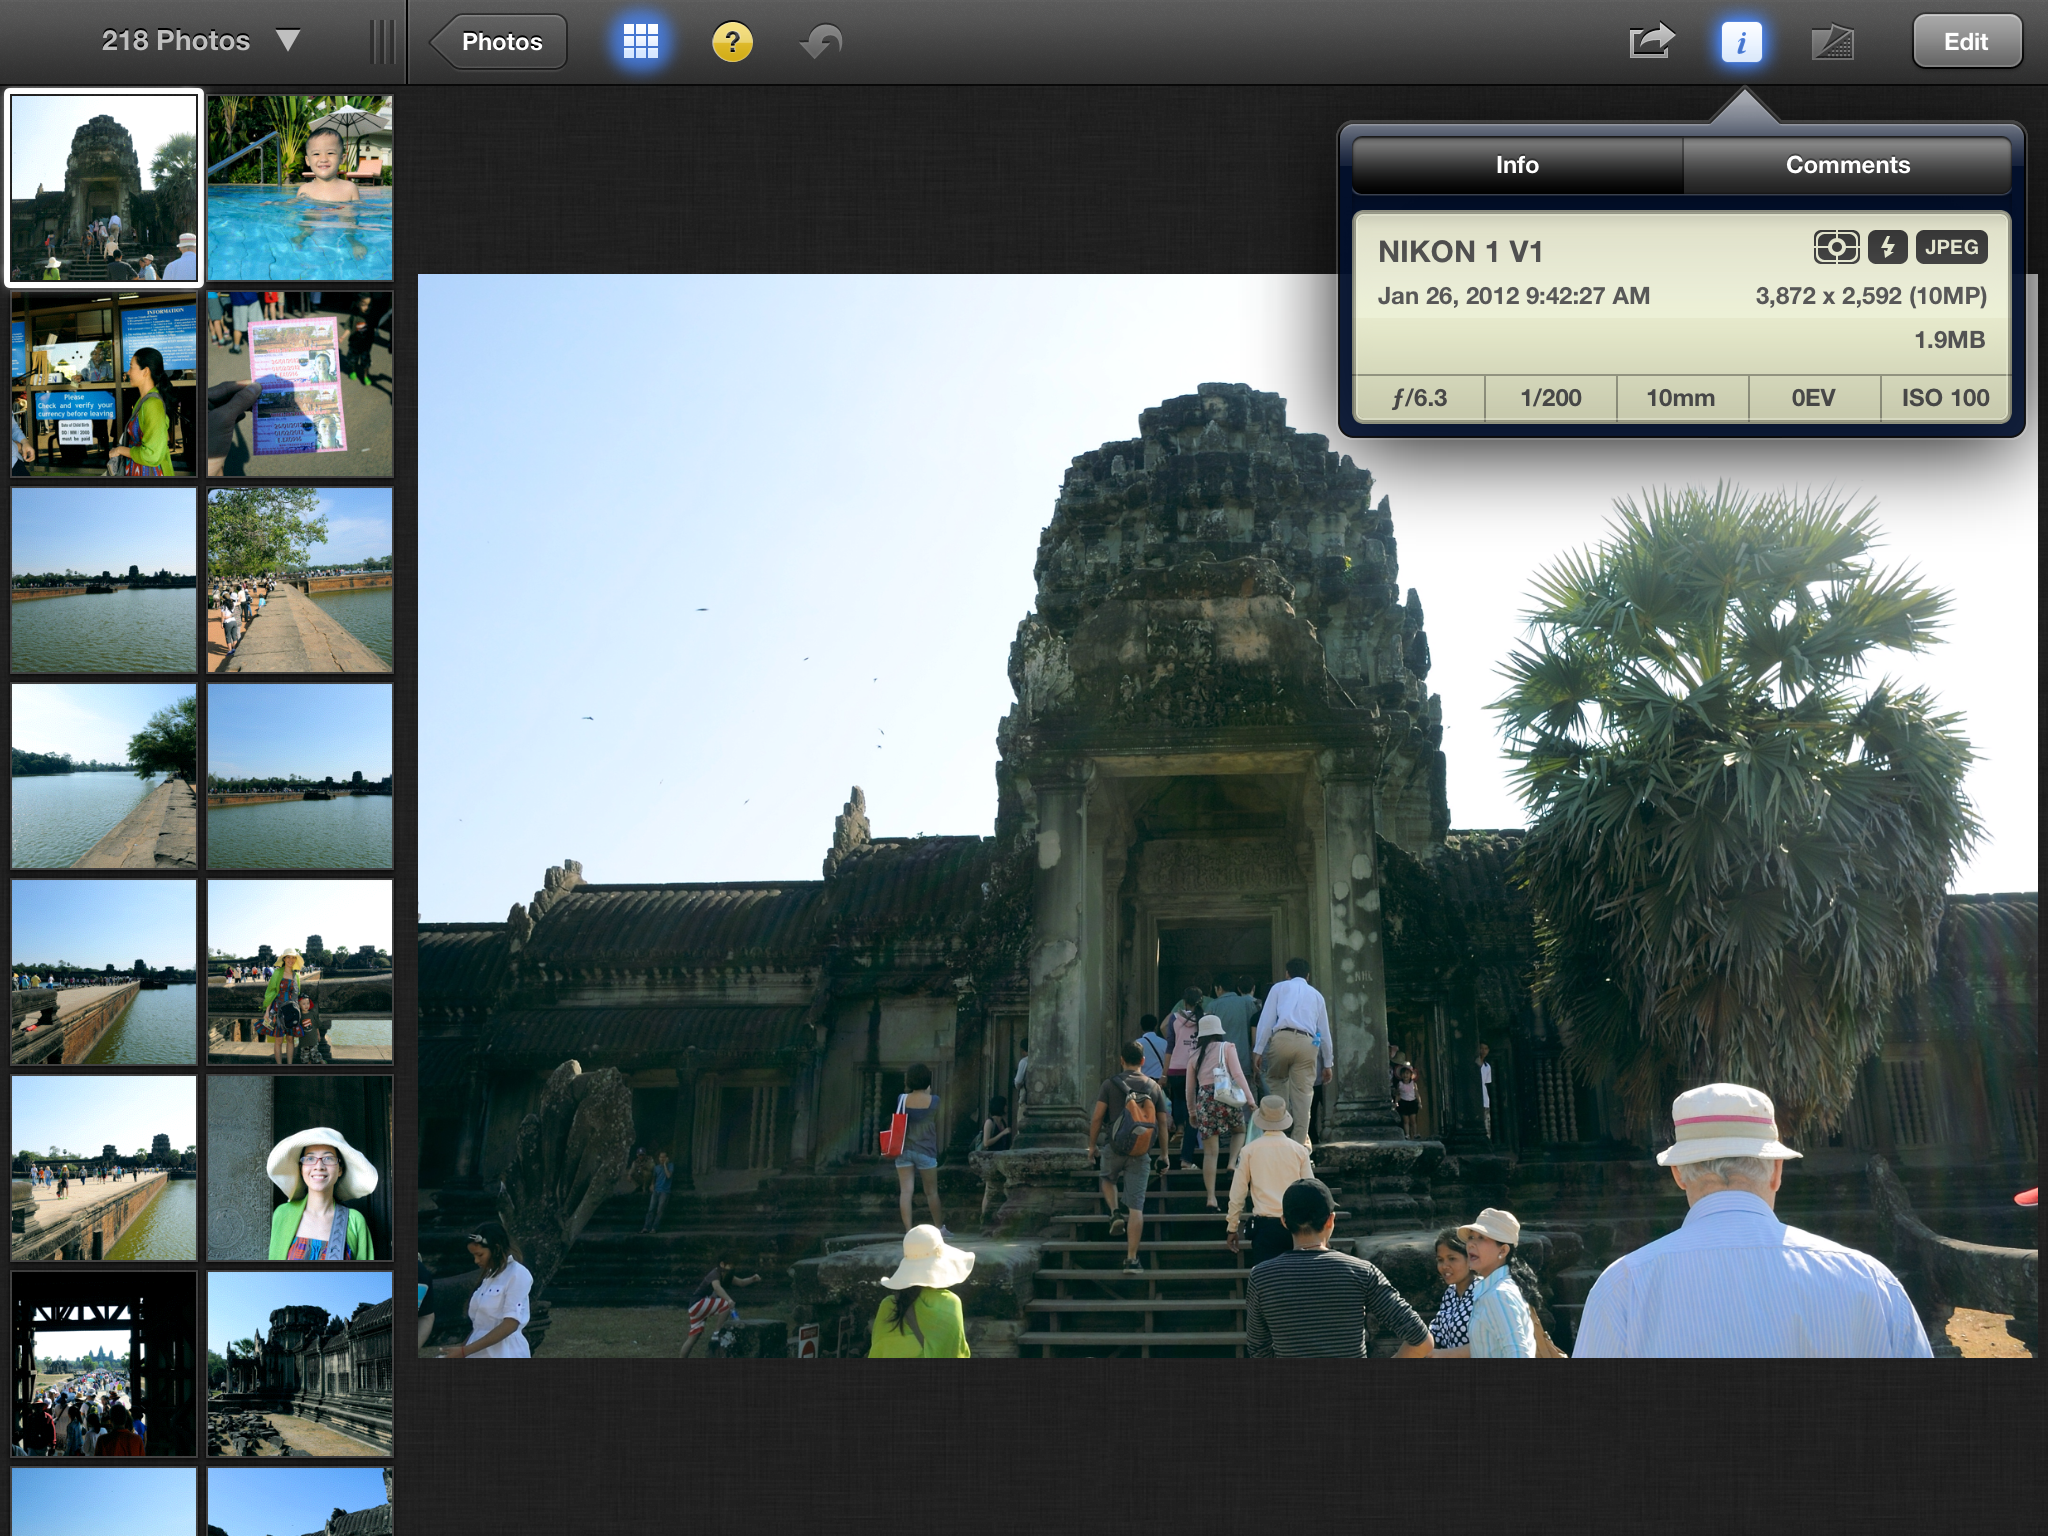Click the undo arrow icon
This screenshot has width=2048, height=1536.
[x=821, y=42]
